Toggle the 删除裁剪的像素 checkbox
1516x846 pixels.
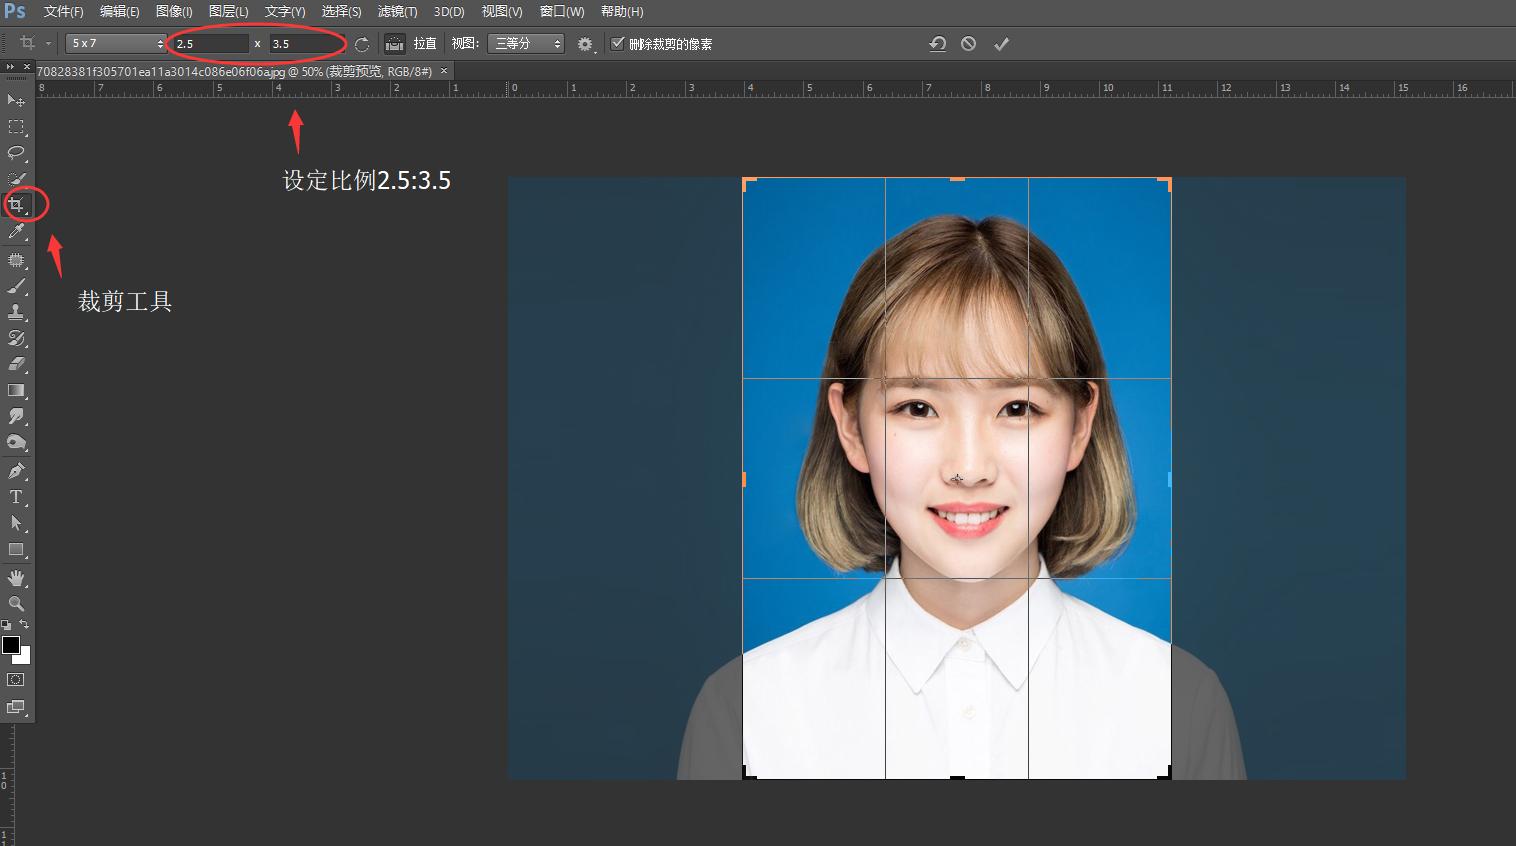pyautogui.click(x=616, y=43)
